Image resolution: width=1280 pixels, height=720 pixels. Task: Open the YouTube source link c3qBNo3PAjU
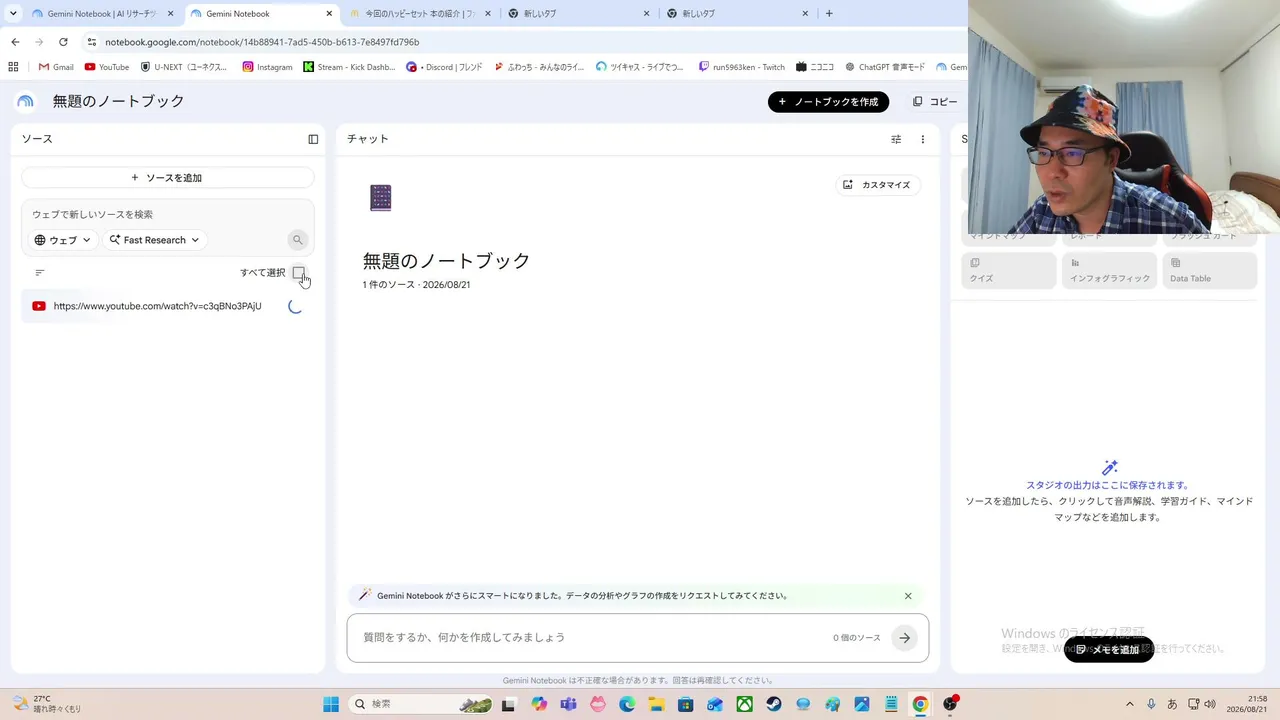[x=158, y=306]
